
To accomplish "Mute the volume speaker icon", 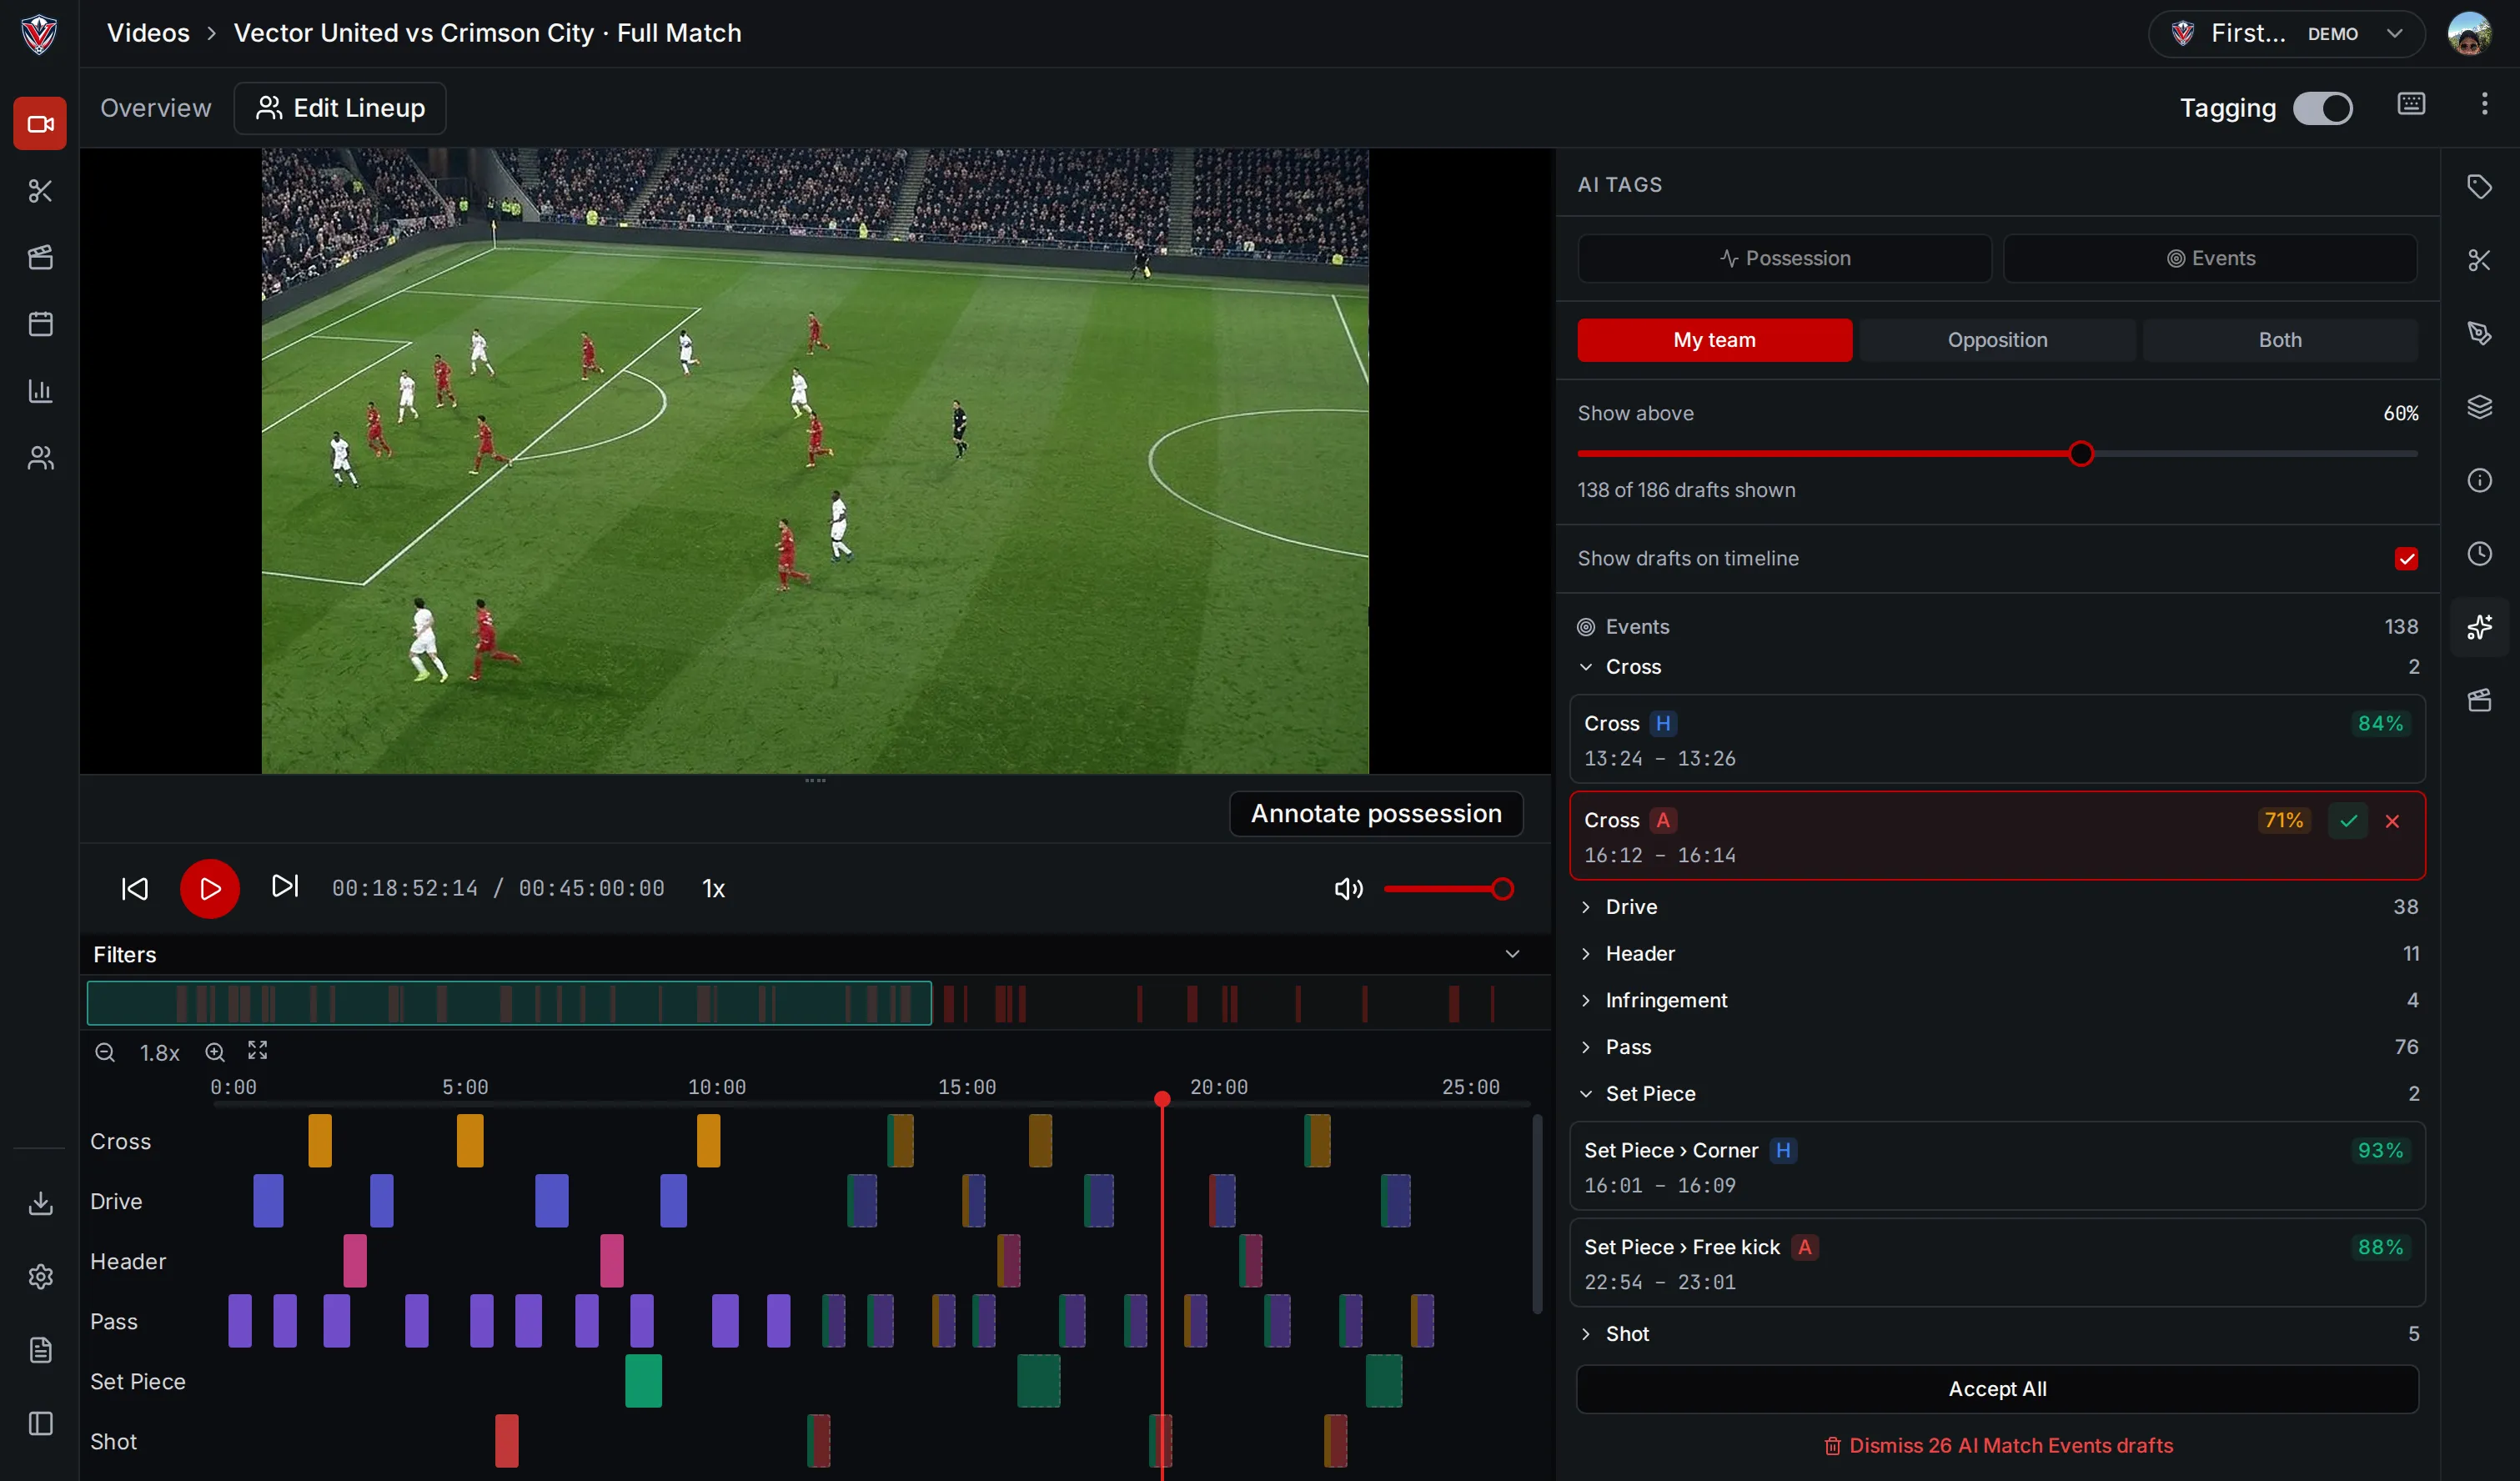I will coord(1348,889).
